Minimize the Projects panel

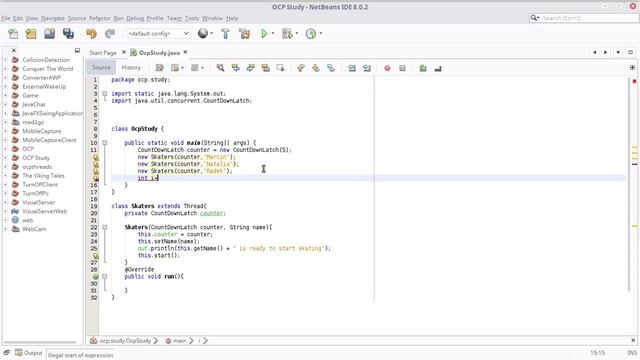77,50
